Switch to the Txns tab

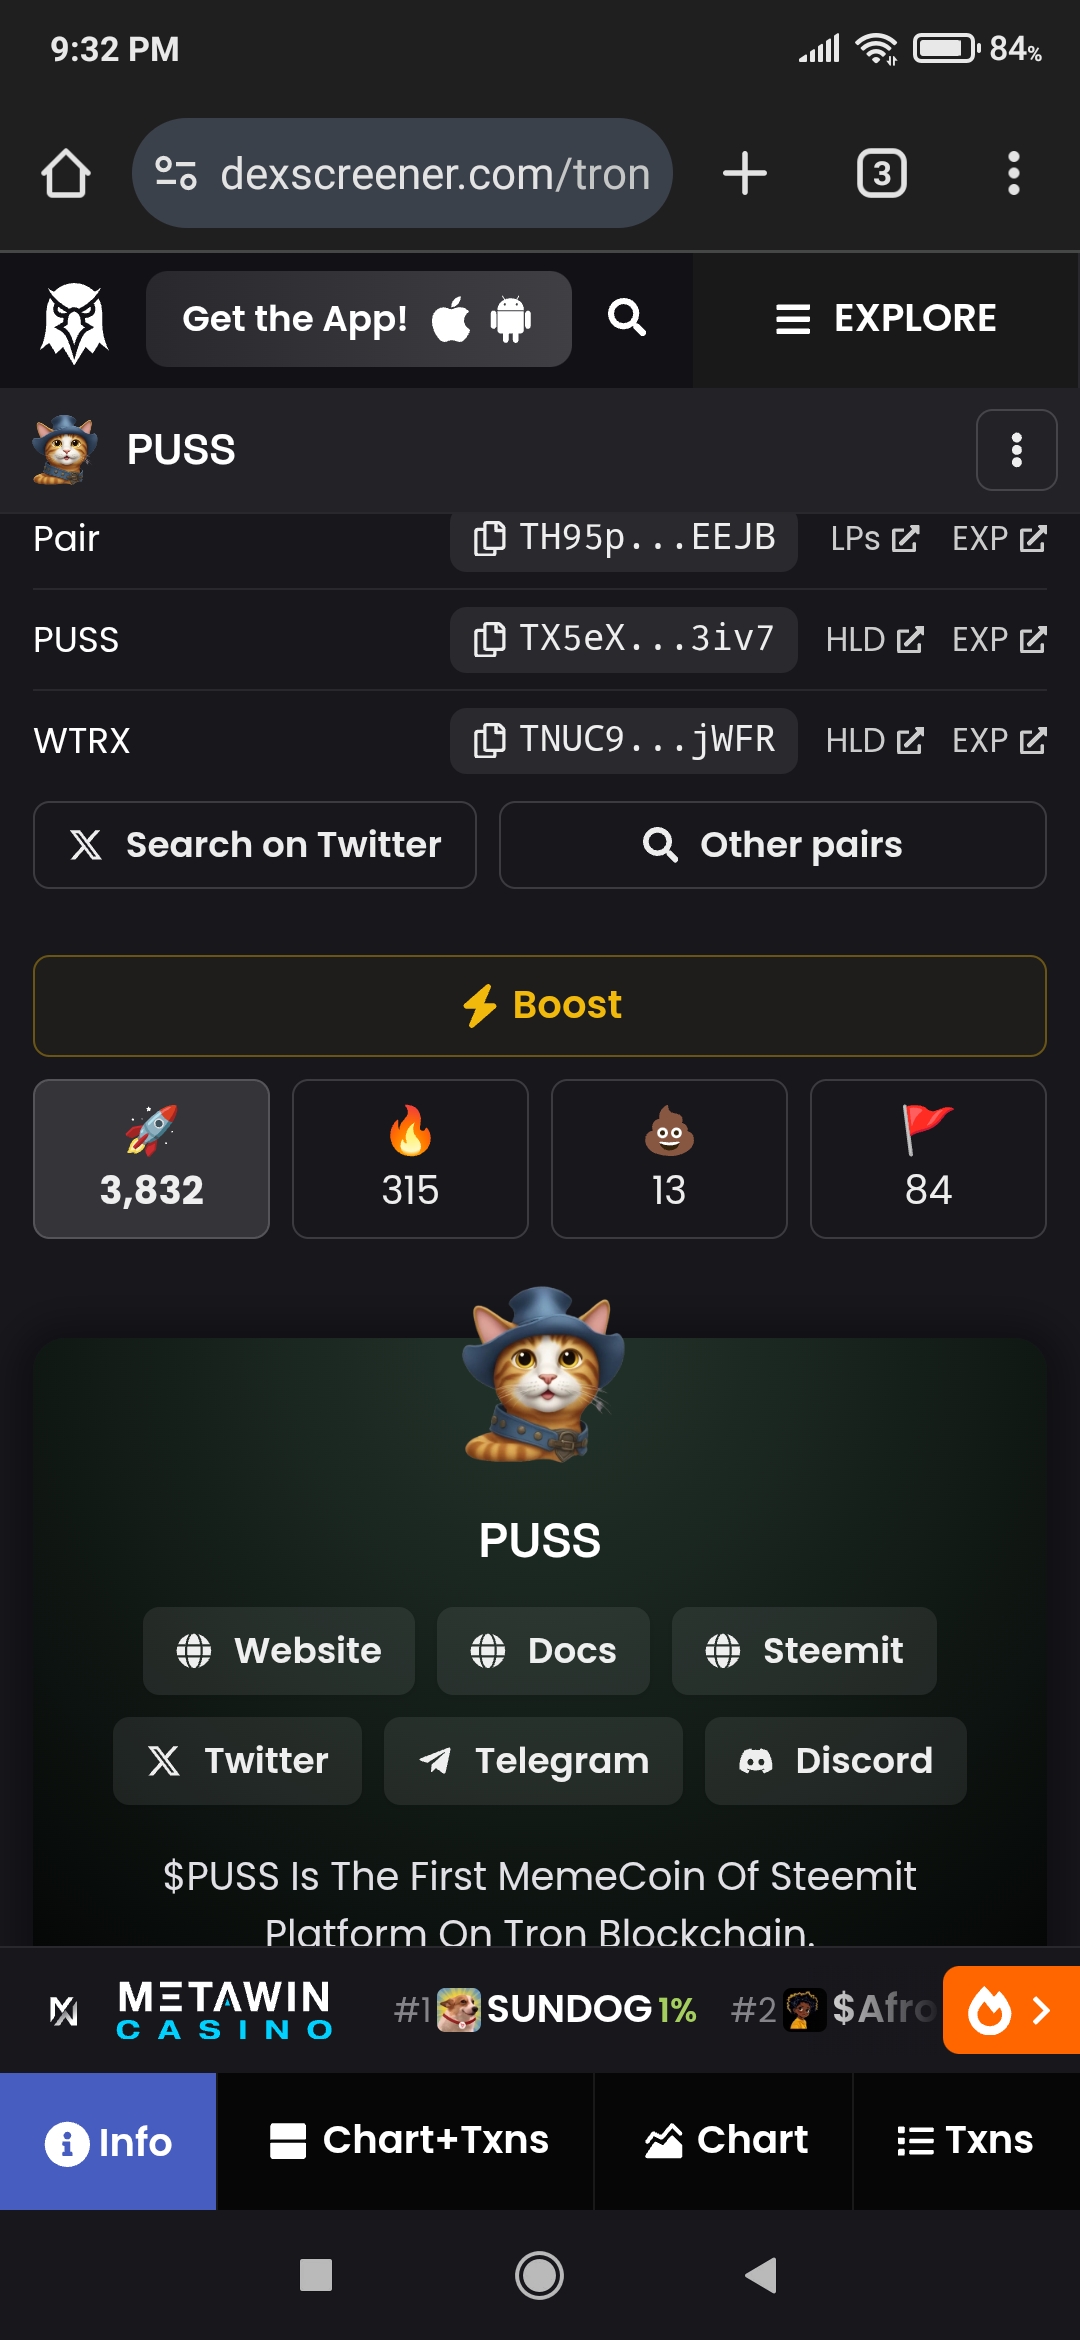pos(966,2141)
